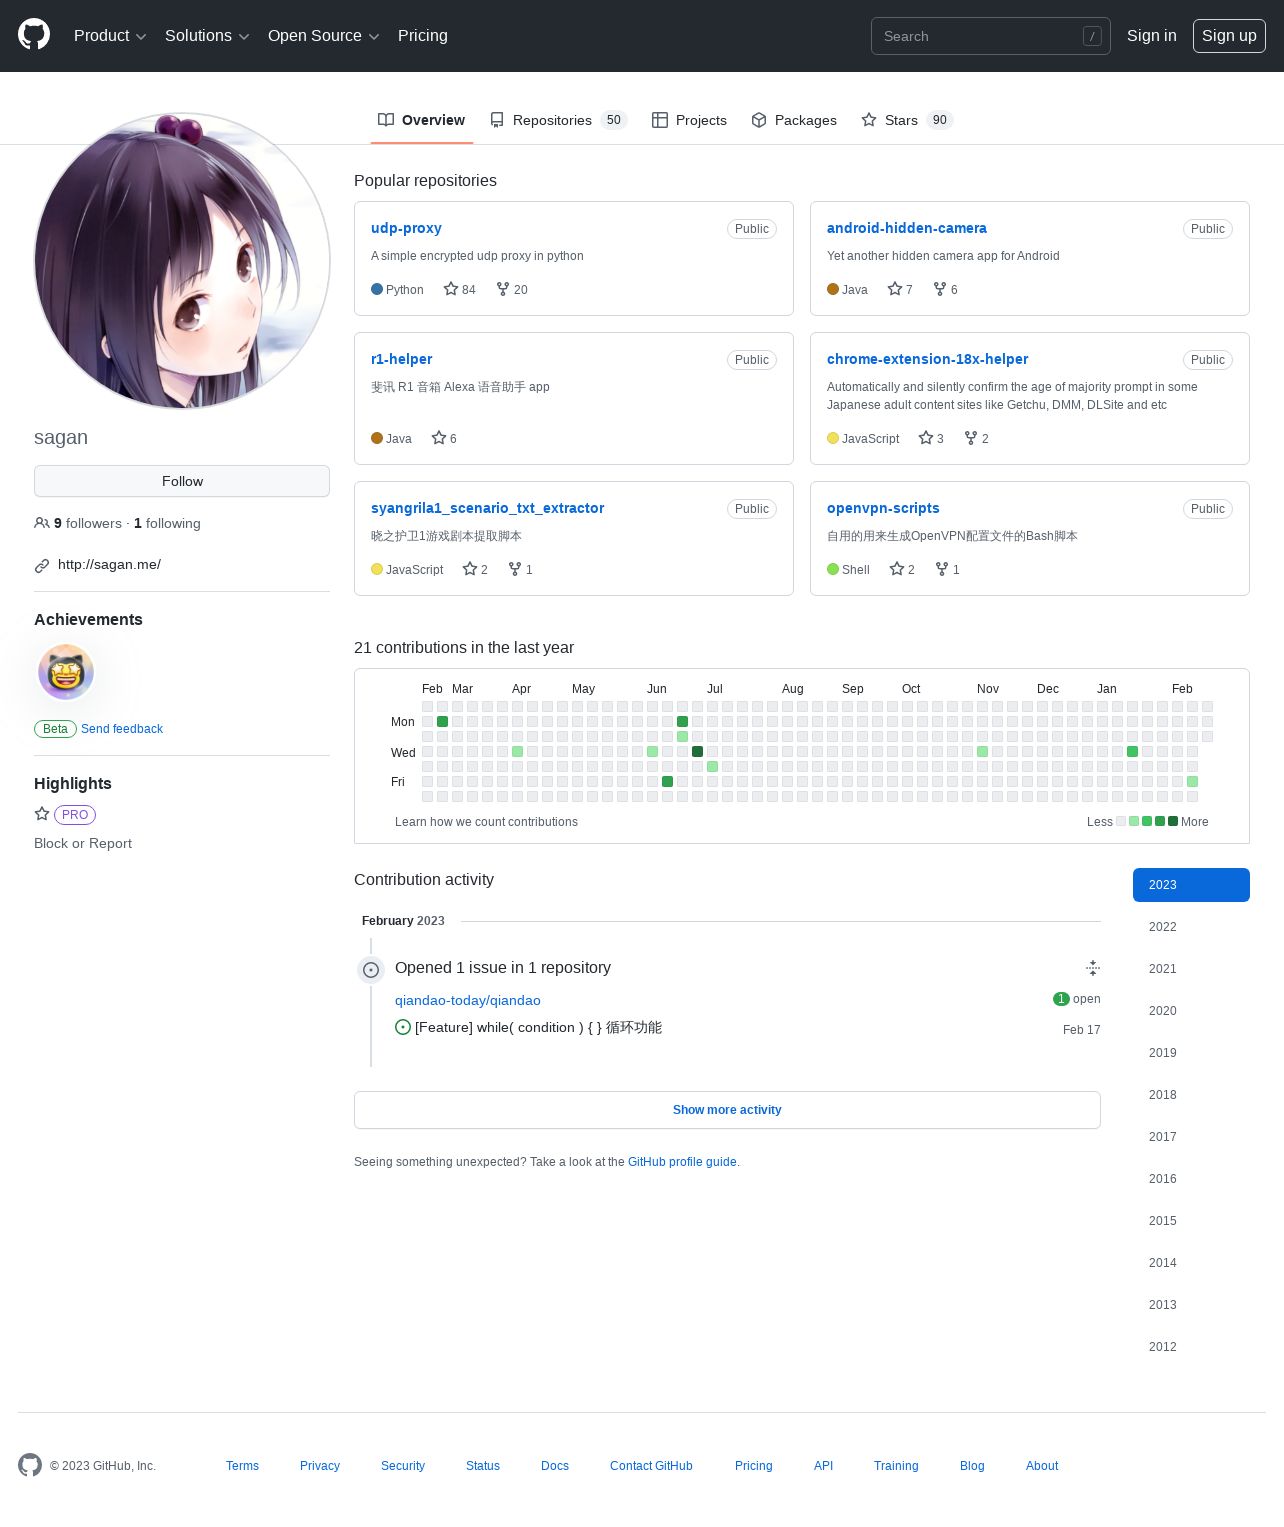
Task: Open the Security footer link
Action: [403, 1466]
